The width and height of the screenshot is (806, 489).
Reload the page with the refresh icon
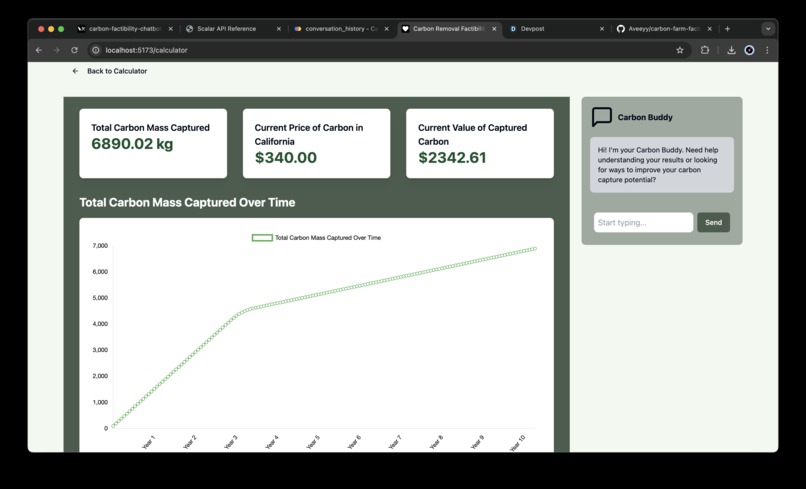coord(75,50)
